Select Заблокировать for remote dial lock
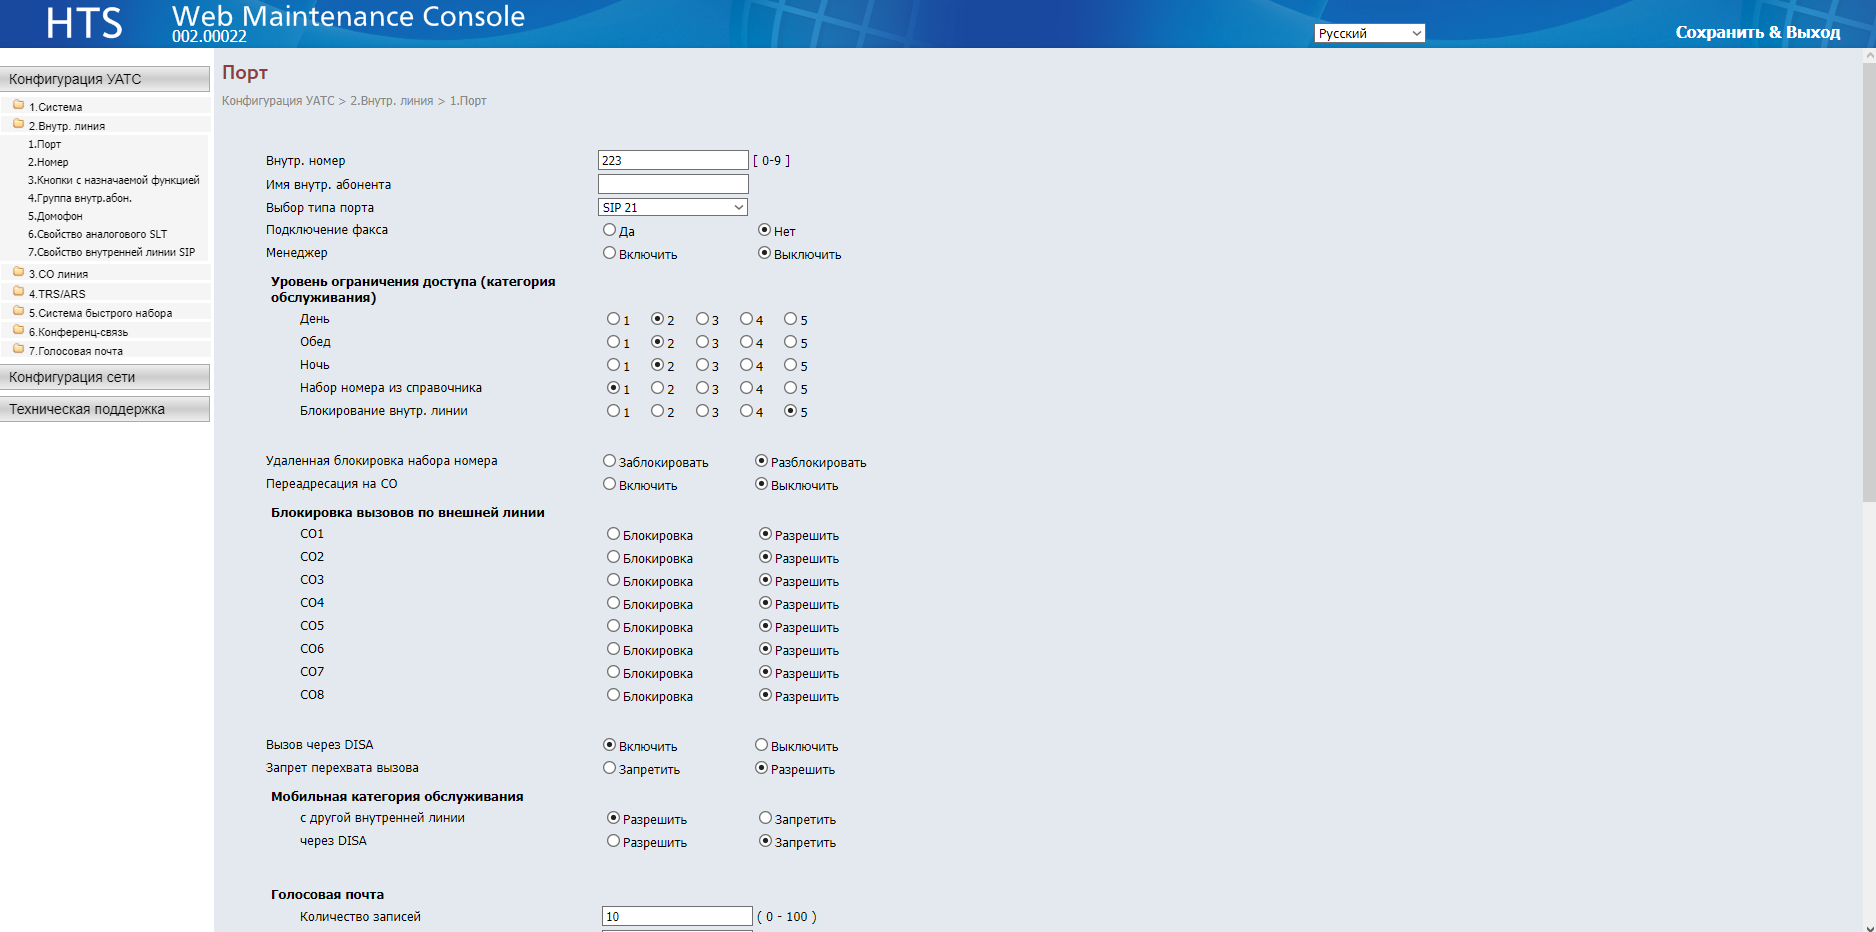 tap(609, 461)
